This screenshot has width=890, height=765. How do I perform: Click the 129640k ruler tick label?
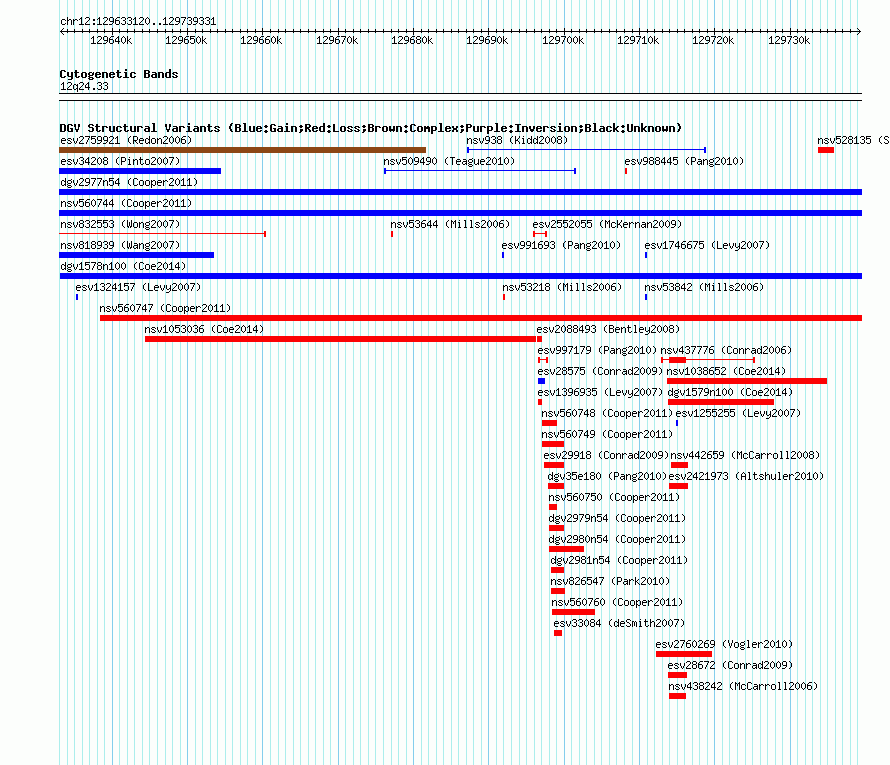111,40
